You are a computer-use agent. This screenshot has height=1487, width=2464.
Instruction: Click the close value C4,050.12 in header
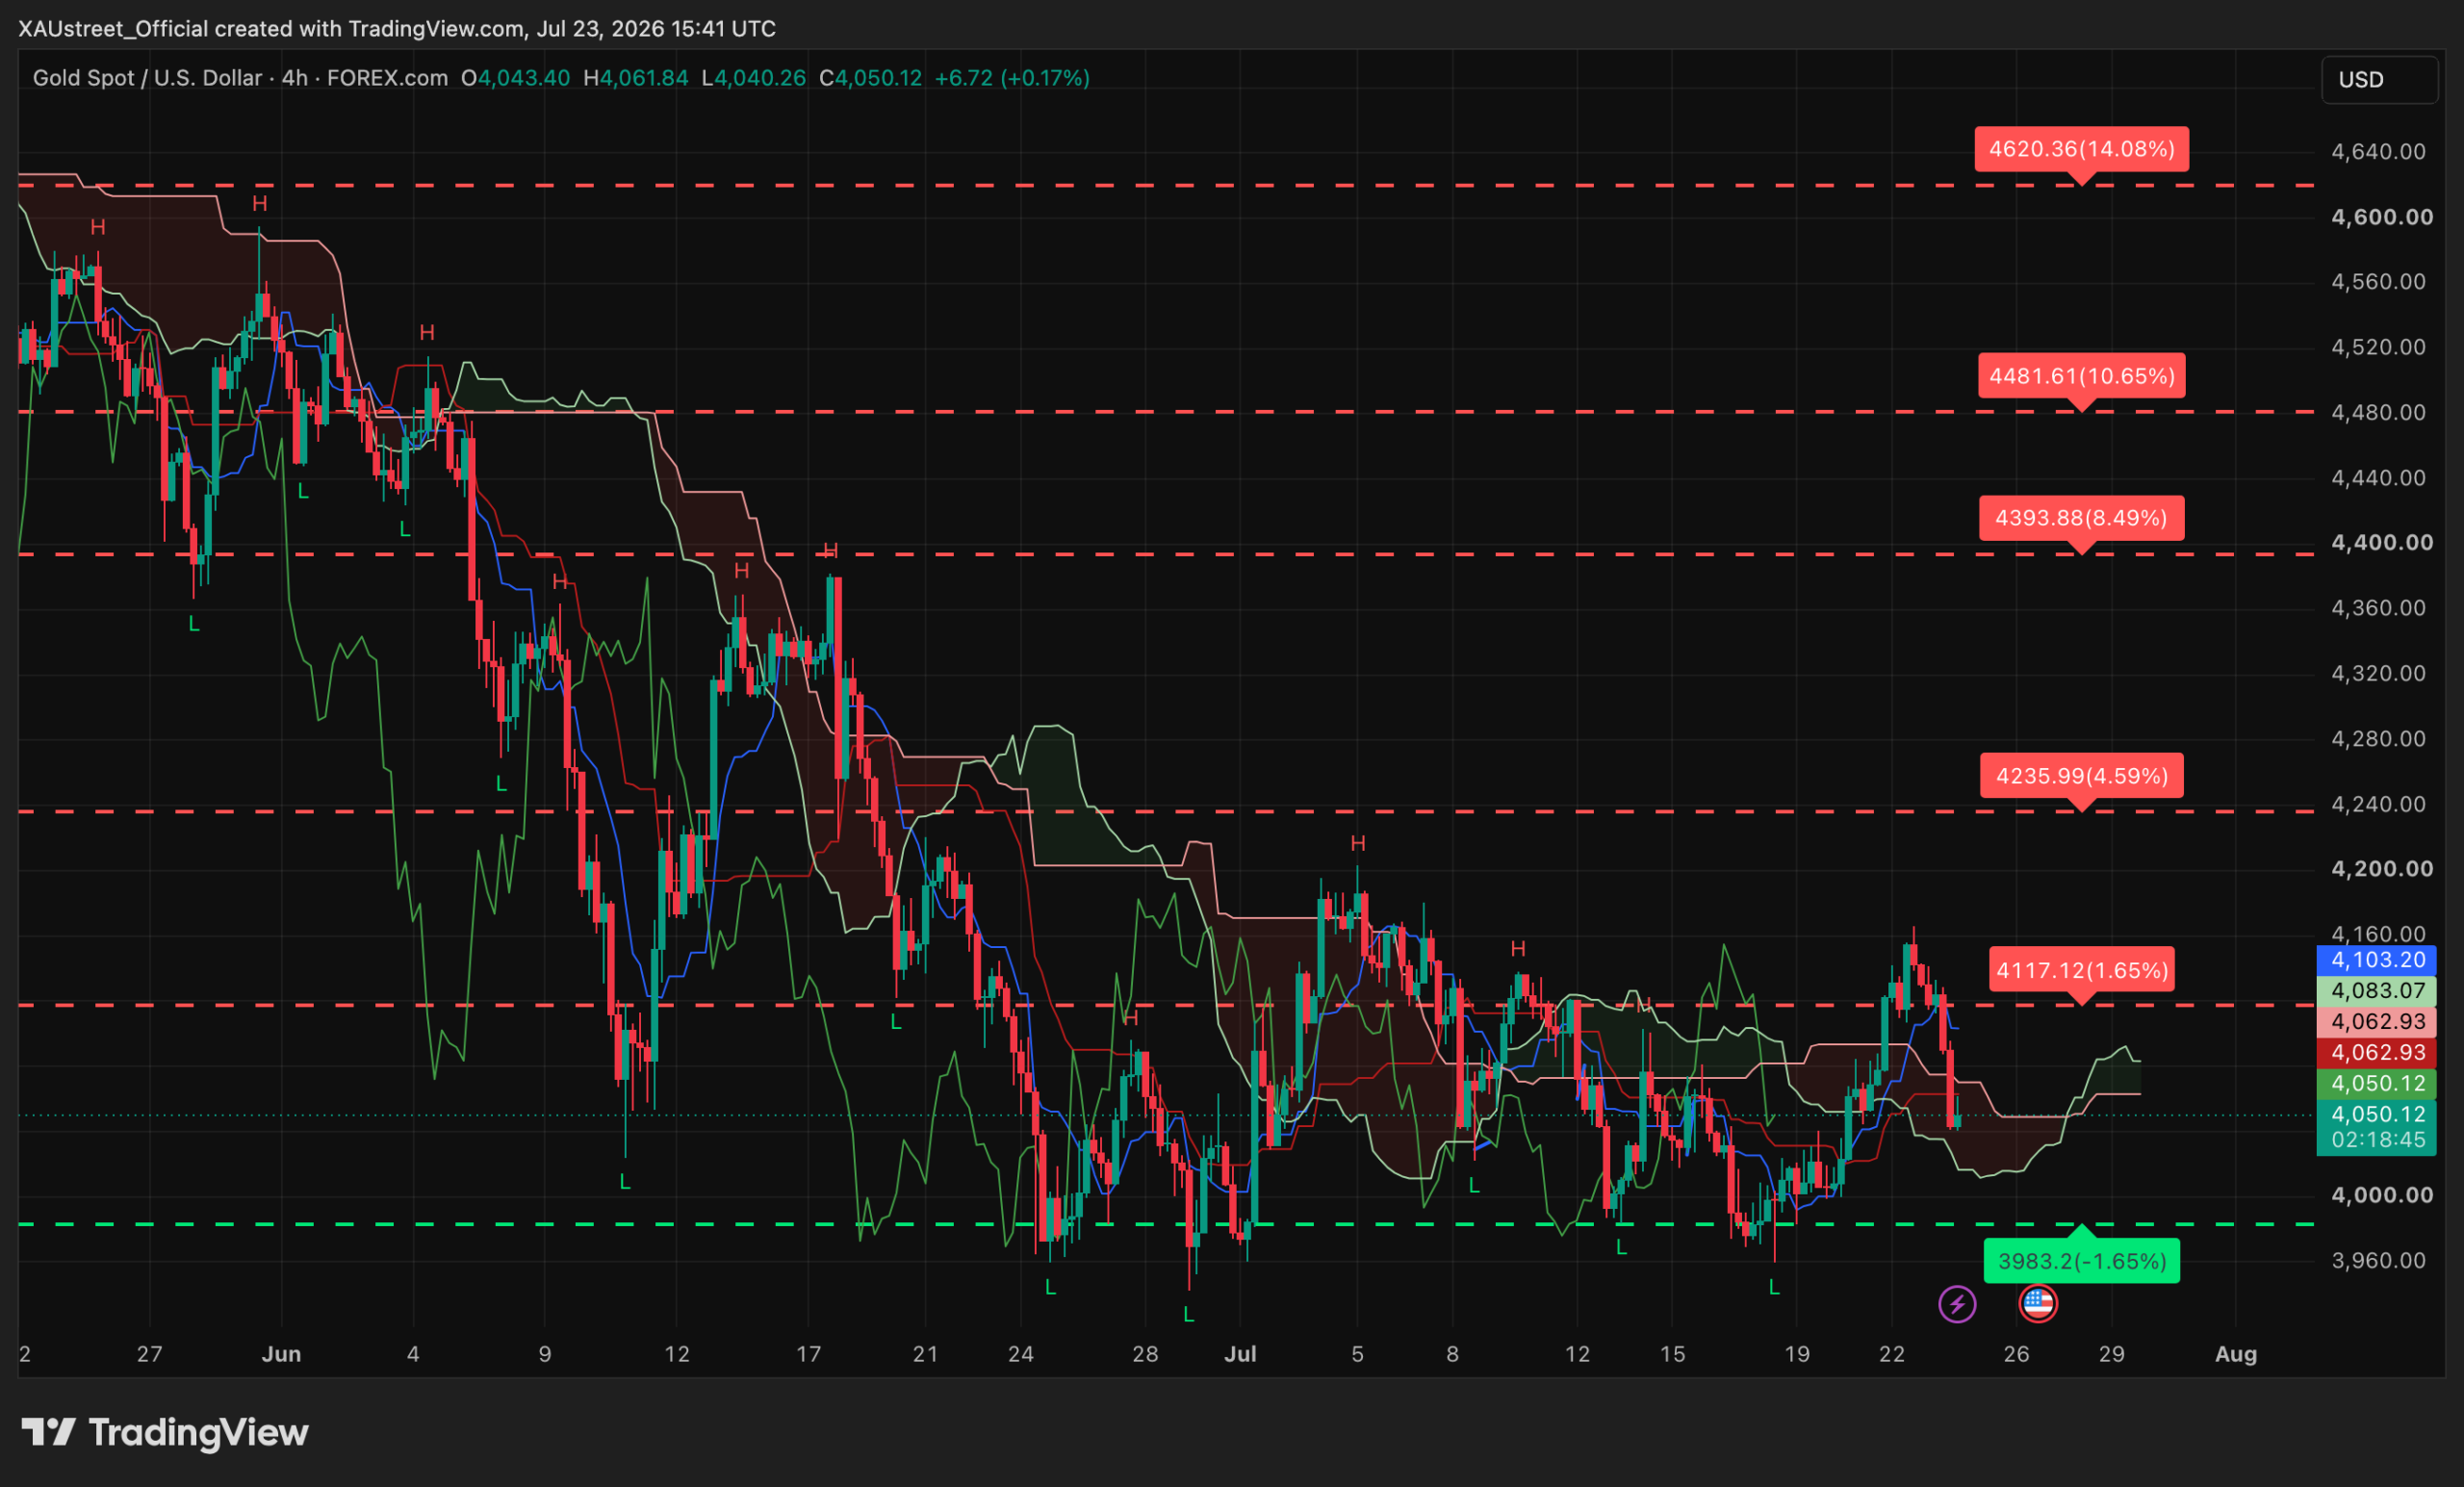(x=870, y=78)
